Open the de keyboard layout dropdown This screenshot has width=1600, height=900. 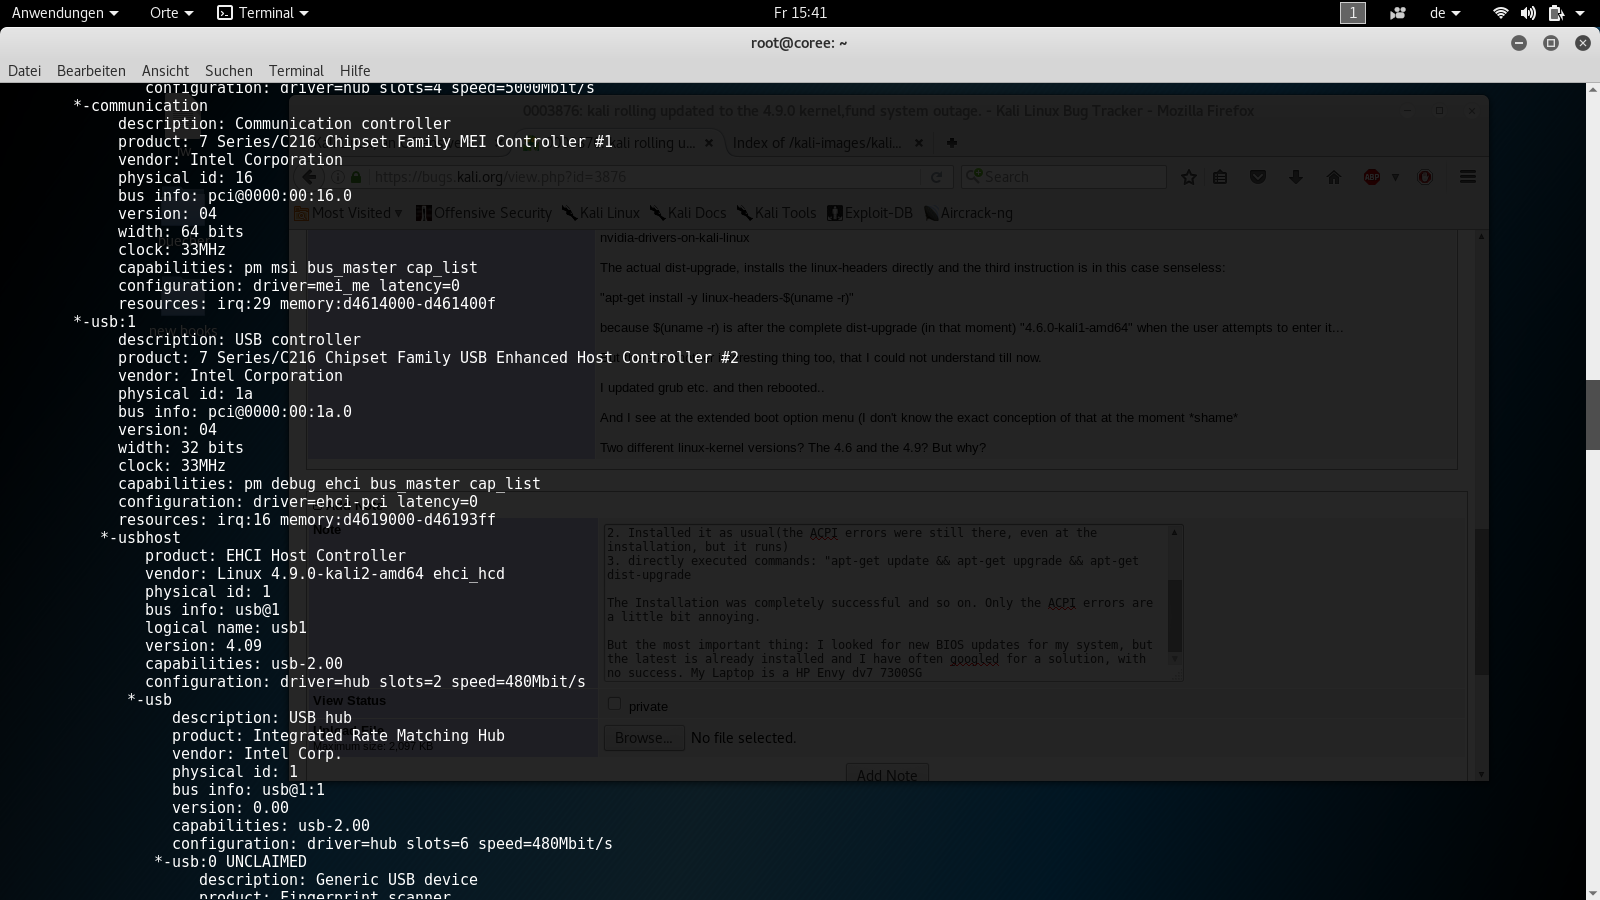coord(1445,13)
